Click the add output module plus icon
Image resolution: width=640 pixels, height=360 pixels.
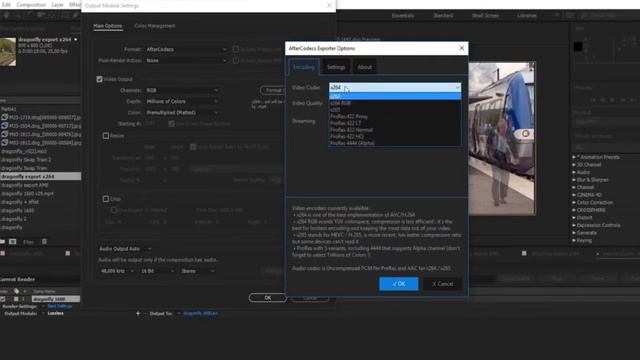click(138, 313)
